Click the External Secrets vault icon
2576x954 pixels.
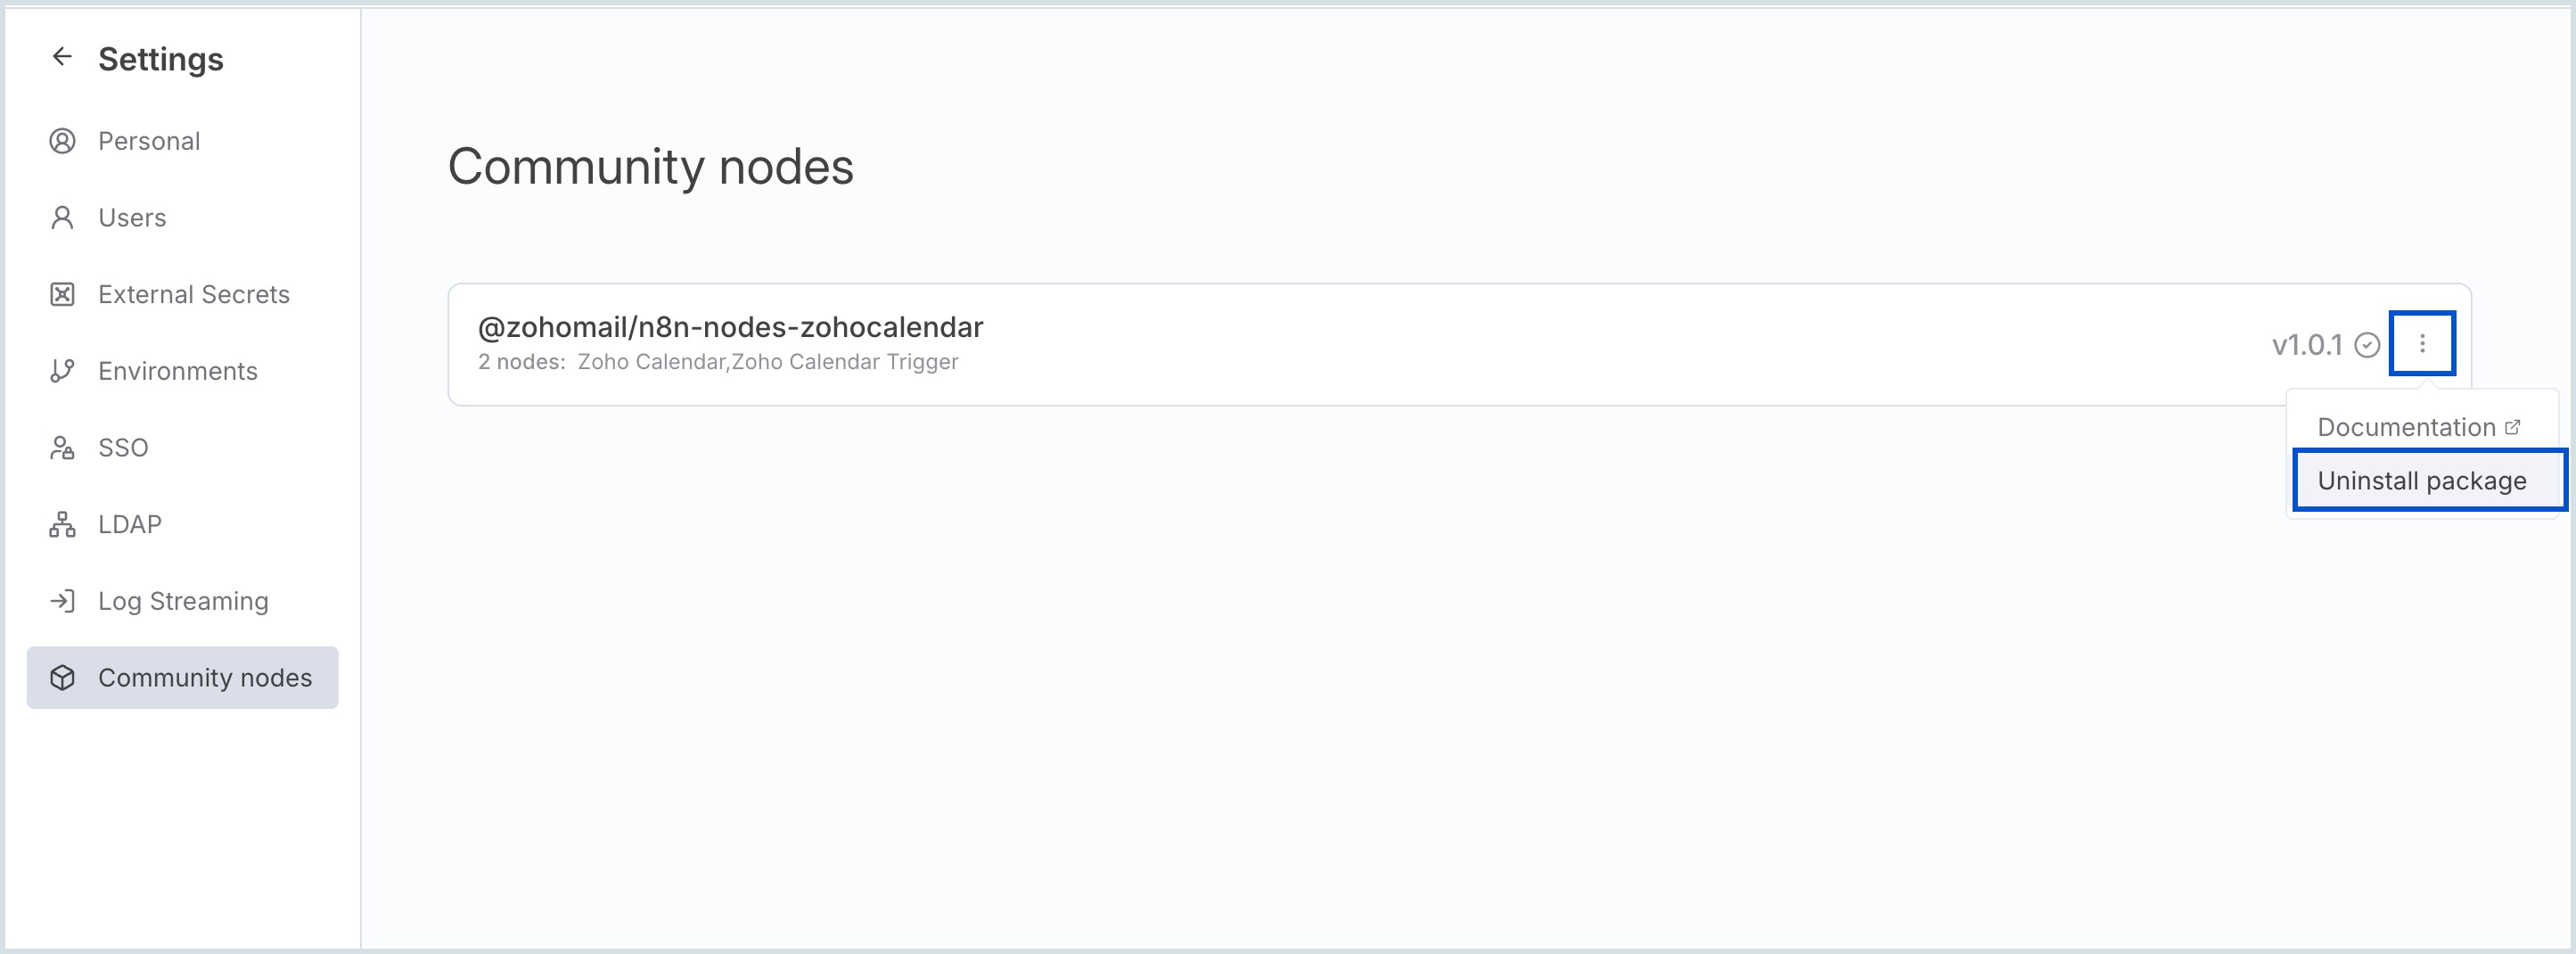62,294
